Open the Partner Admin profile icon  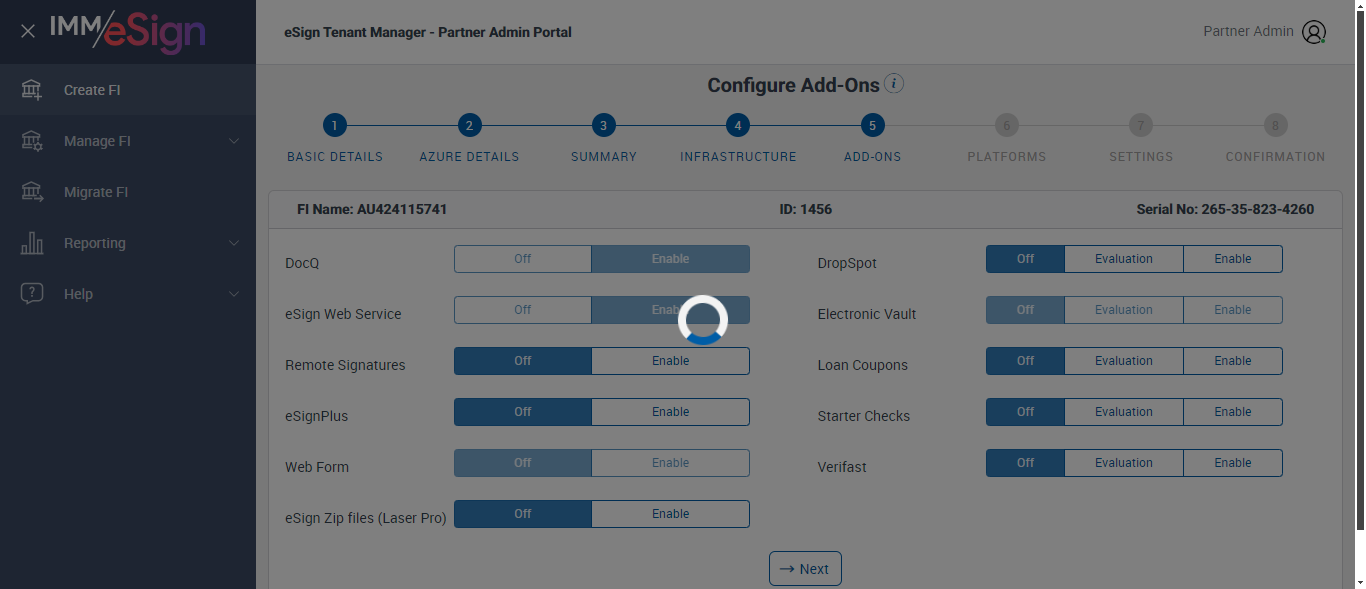point(1314,32)
